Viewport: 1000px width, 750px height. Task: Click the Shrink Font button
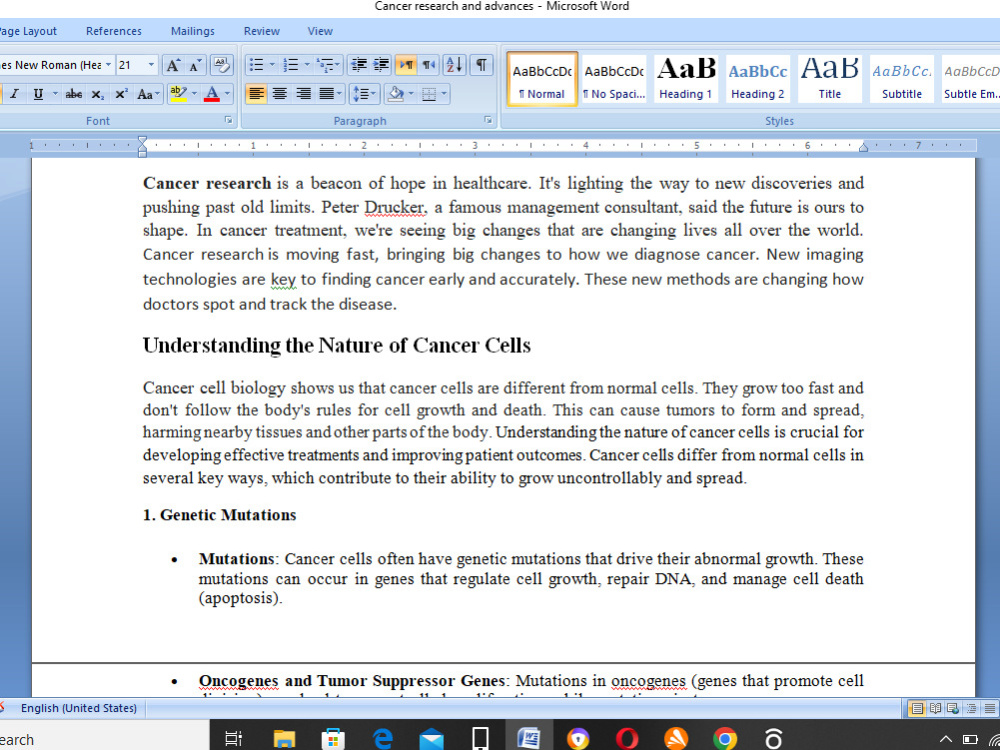[x=195, y=65]
